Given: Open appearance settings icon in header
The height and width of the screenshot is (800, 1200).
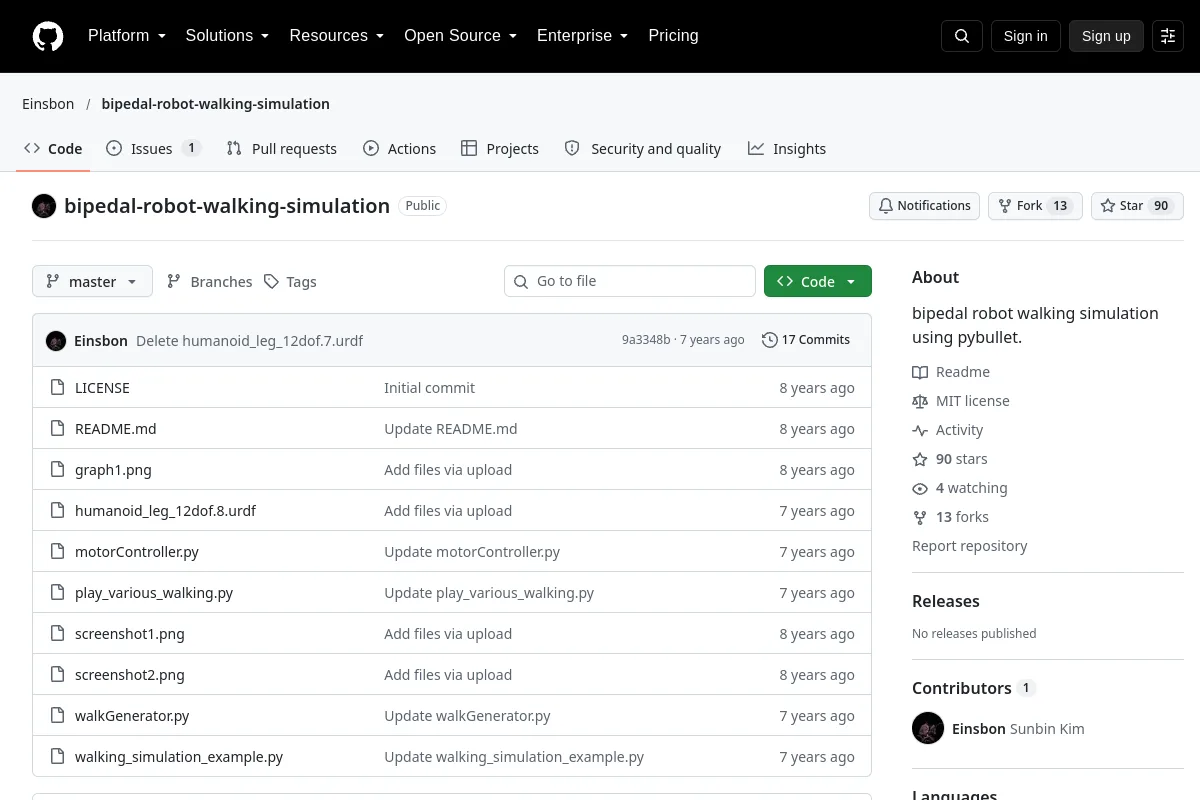Looking at the screenshot, I should click(1168, 36).
